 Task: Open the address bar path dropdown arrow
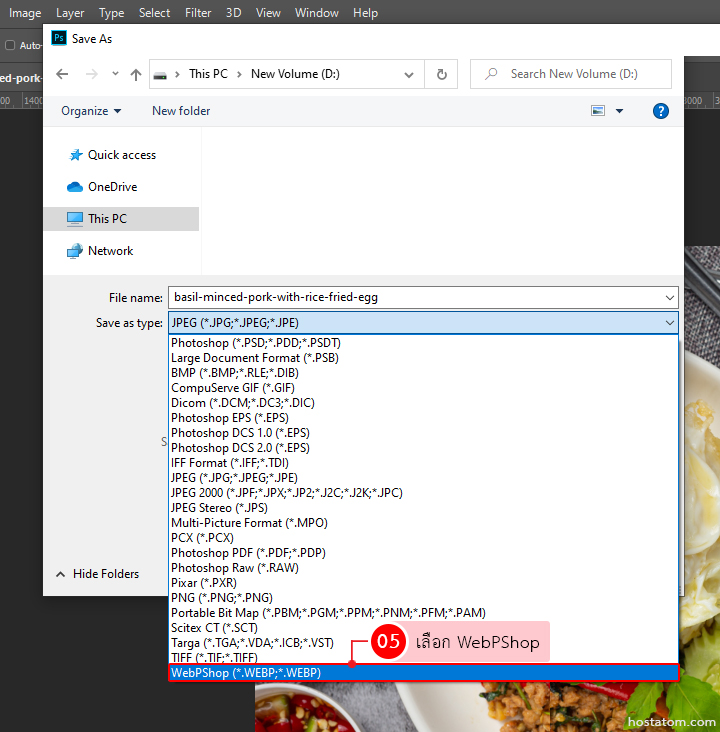coord(409,74)
